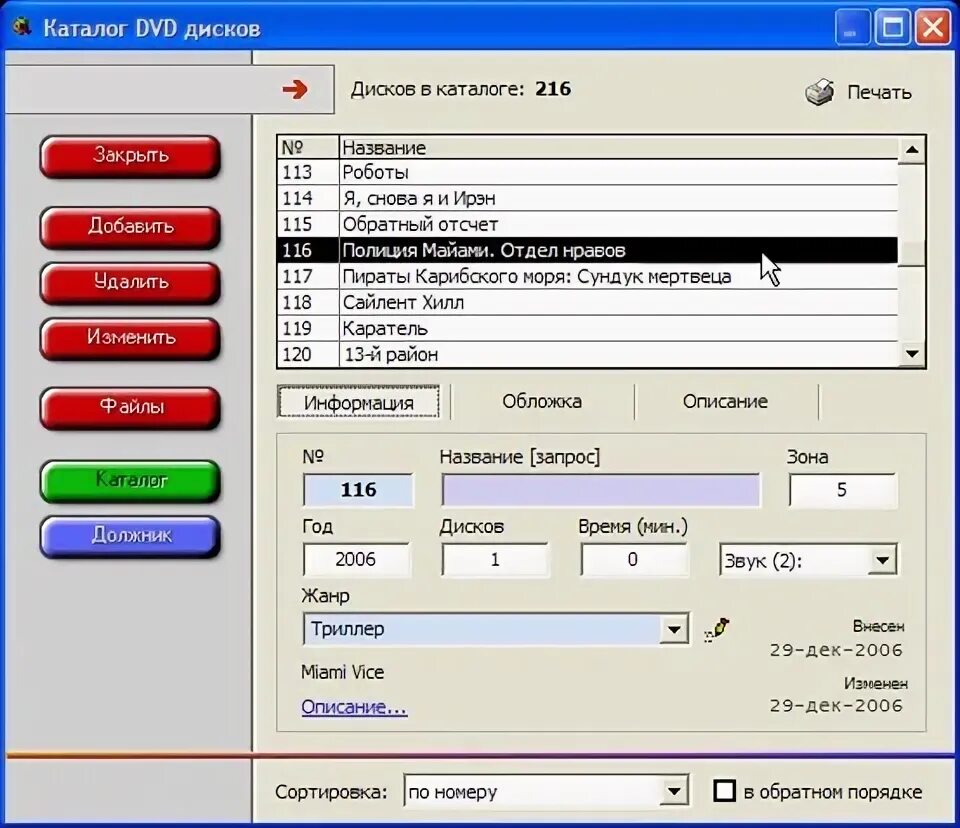Open the Жанр dropdown showing Триллер

tap(673, 629)
